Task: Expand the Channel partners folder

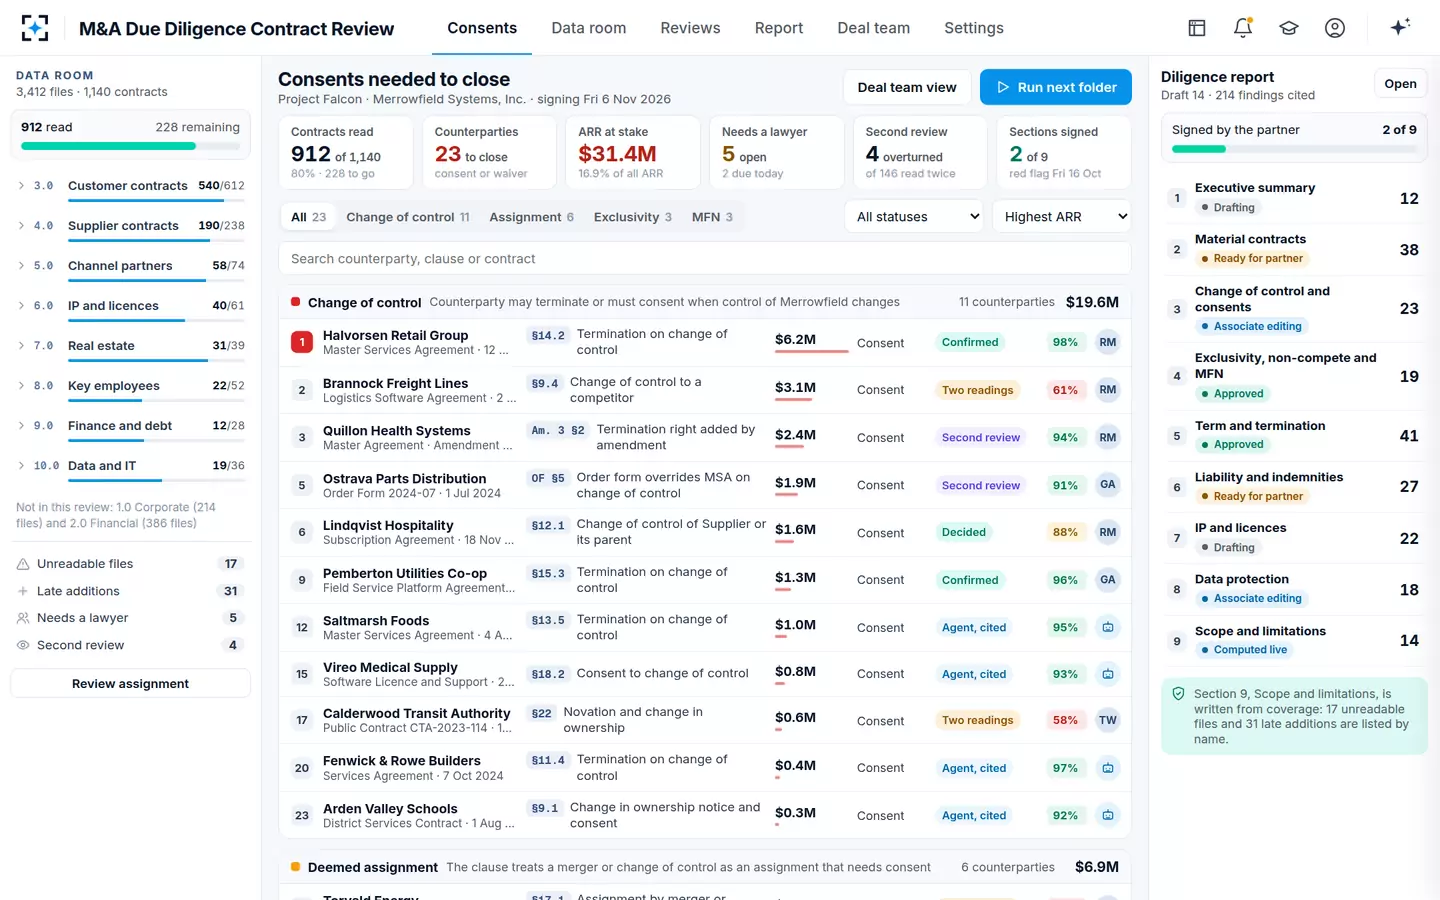Action: click(x=22, y=265)
